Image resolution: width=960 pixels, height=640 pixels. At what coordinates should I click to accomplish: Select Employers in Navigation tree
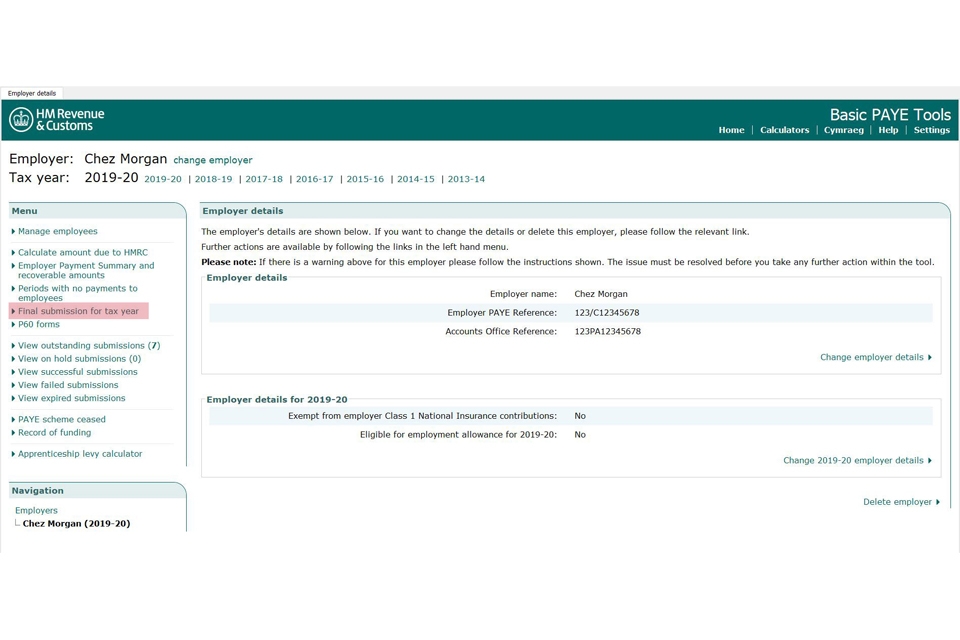(x=36, y=510)
